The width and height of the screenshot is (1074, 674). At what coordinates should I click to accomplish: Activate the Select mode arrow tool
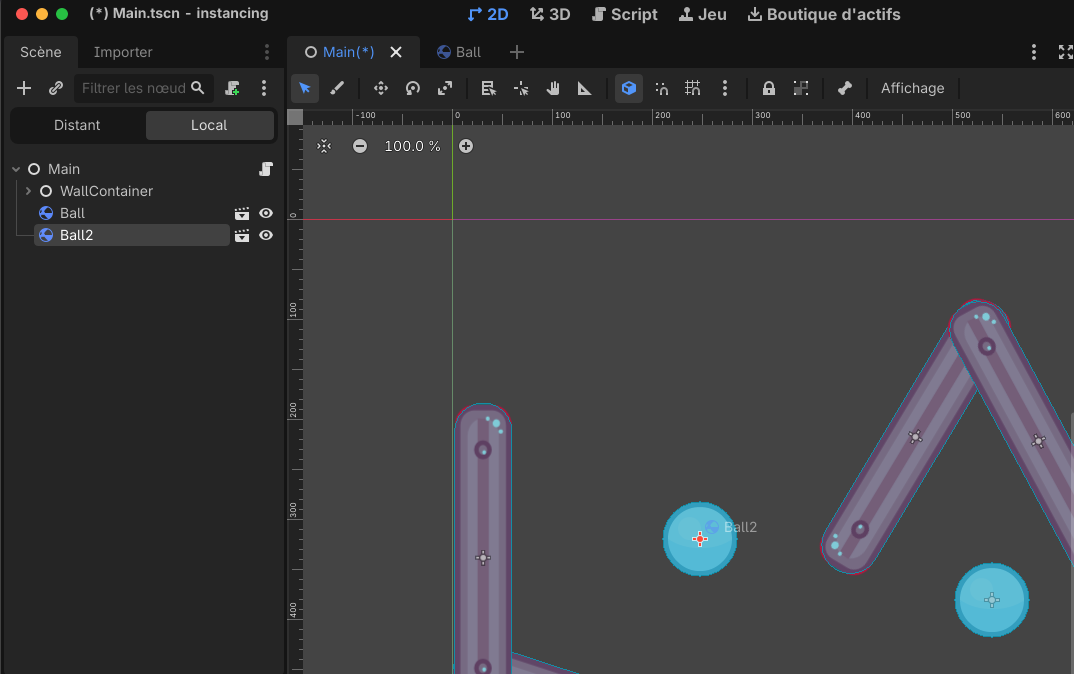(x=305, y=88)
